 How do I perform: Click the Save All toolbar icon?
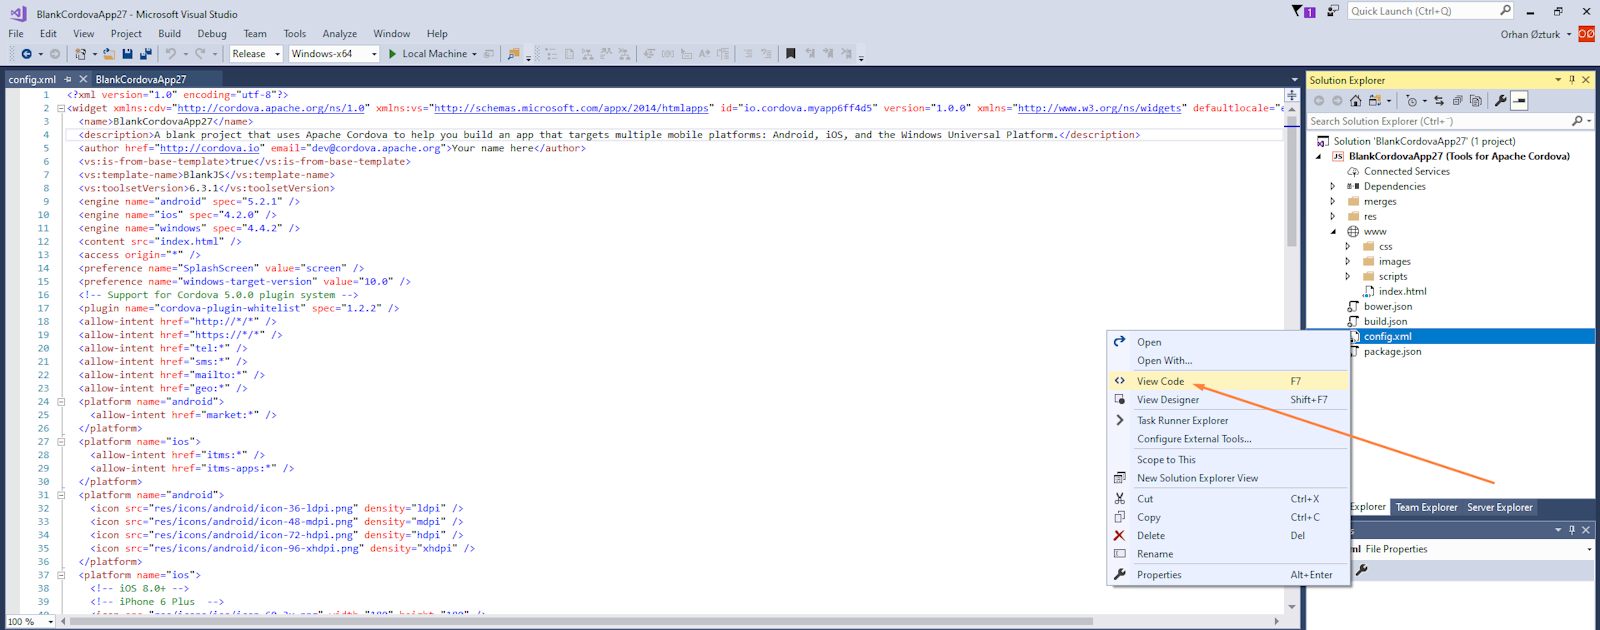146,54
